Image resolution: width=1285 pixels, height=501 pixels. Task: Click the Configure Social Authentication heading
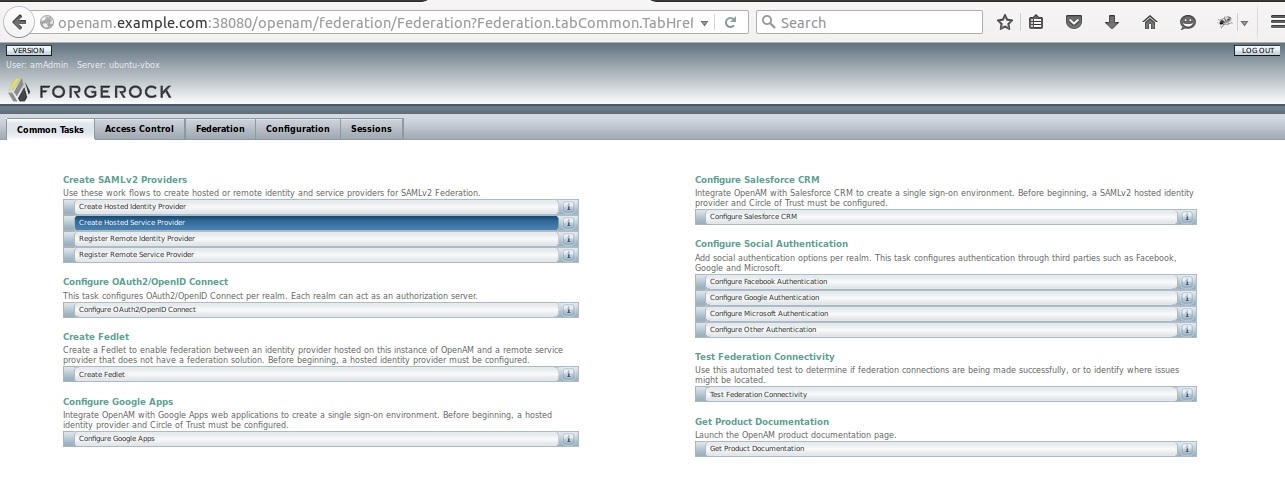pos(771,244)
